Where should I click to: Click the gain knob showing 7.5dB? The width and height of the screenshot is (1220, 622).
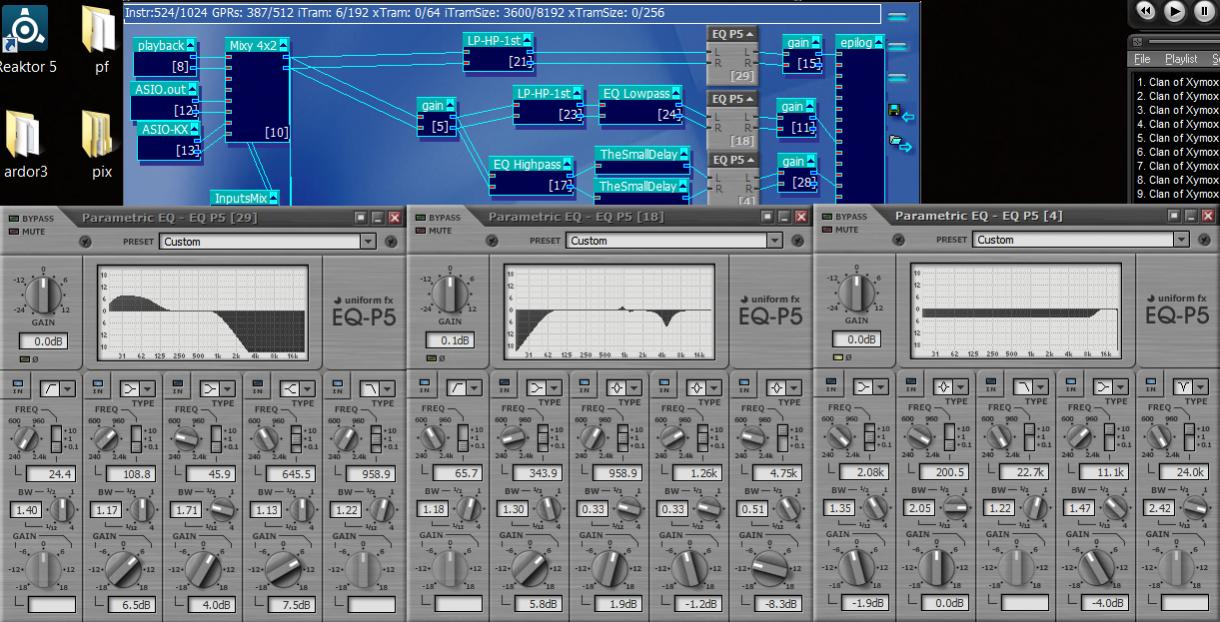[x=284, y=568]
